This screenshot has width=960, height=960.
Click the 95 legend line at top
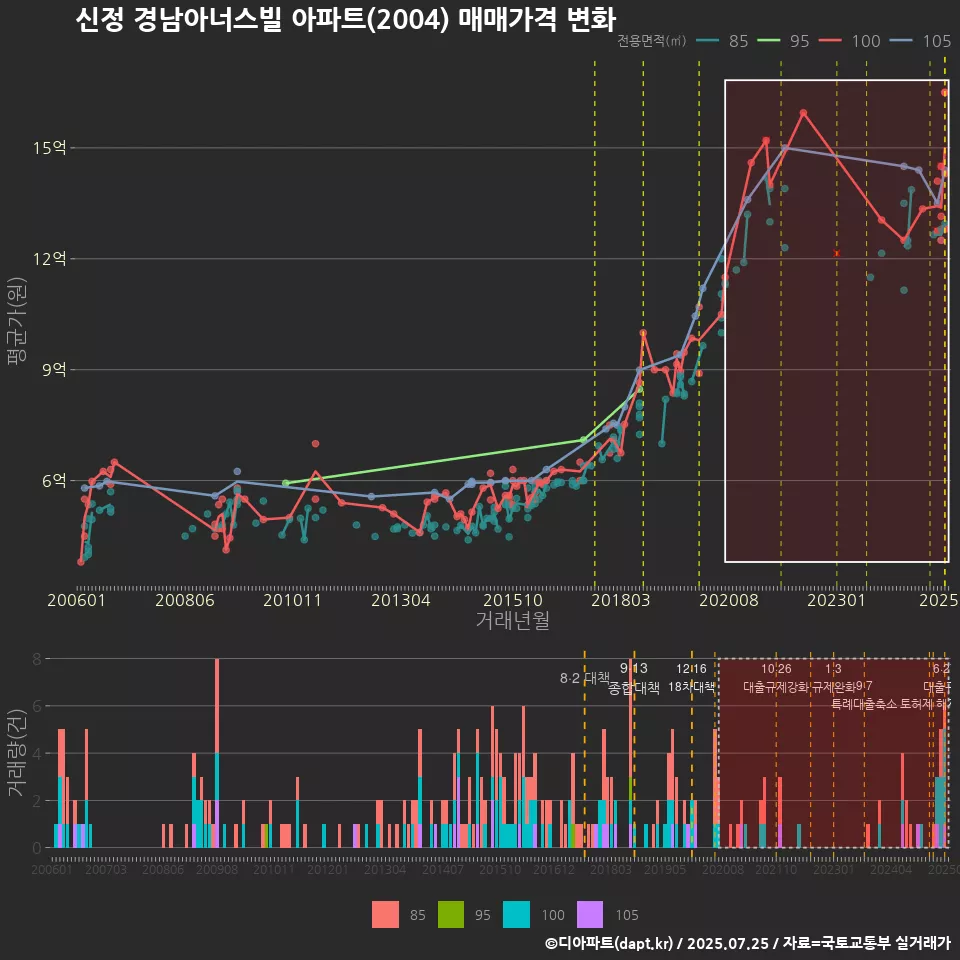[769, 41]
